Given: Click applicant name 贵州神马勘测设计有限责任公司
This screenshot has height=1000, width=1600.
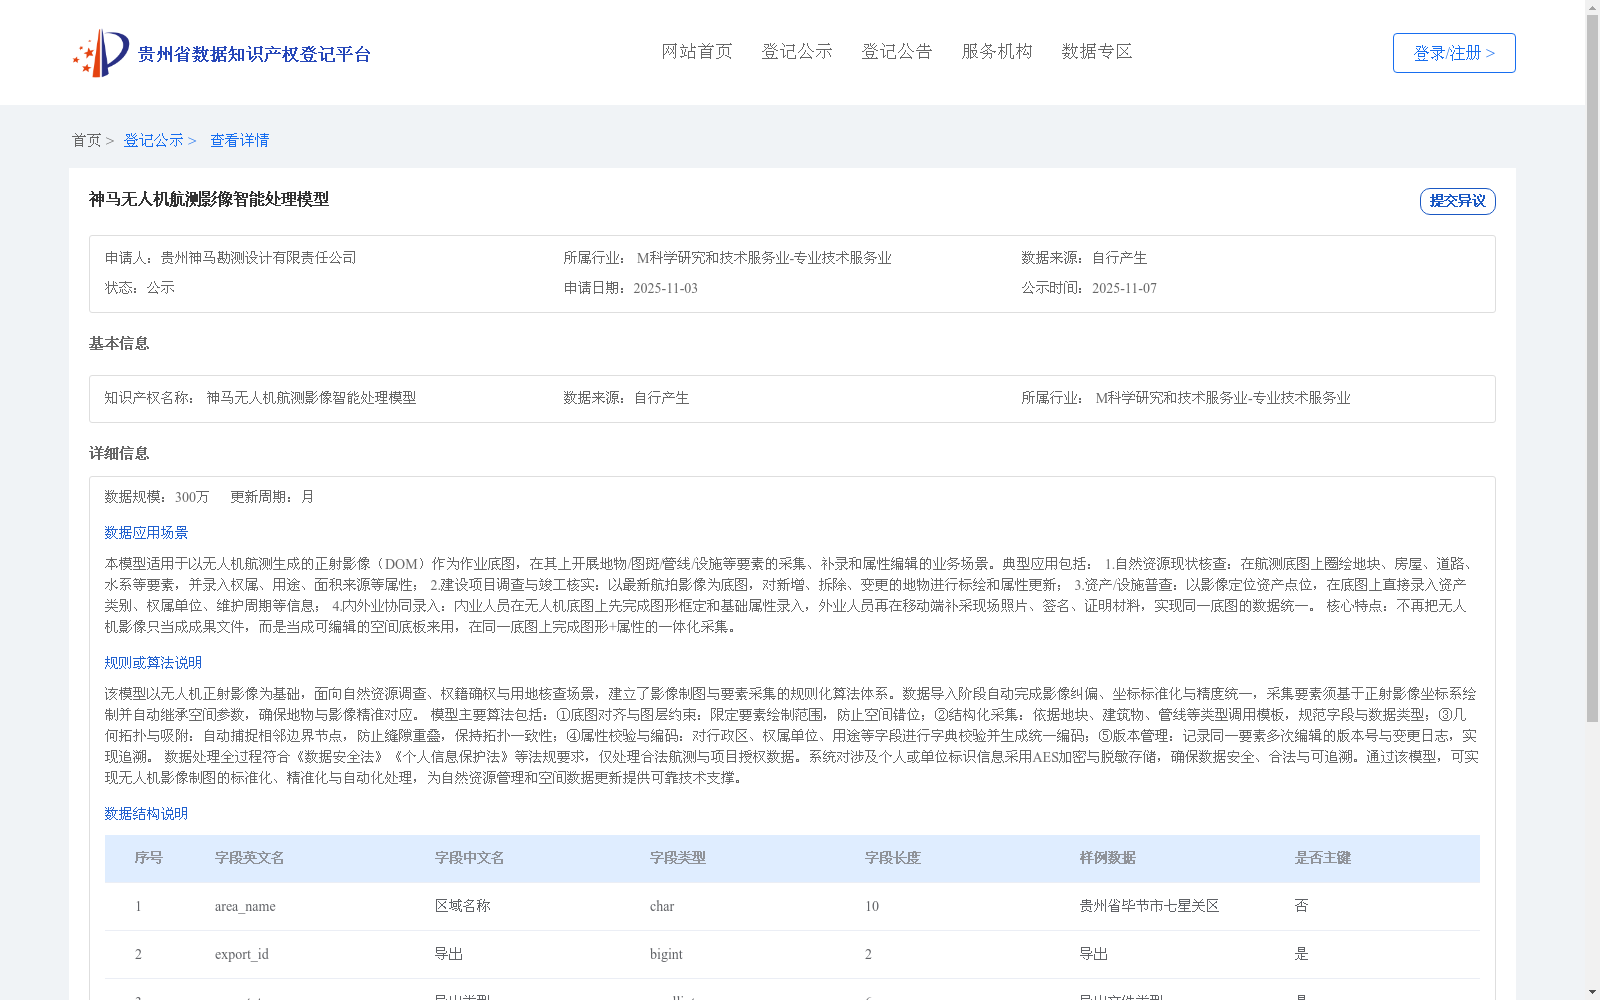Looking at the screenshot, I should [x=258, y=258].
